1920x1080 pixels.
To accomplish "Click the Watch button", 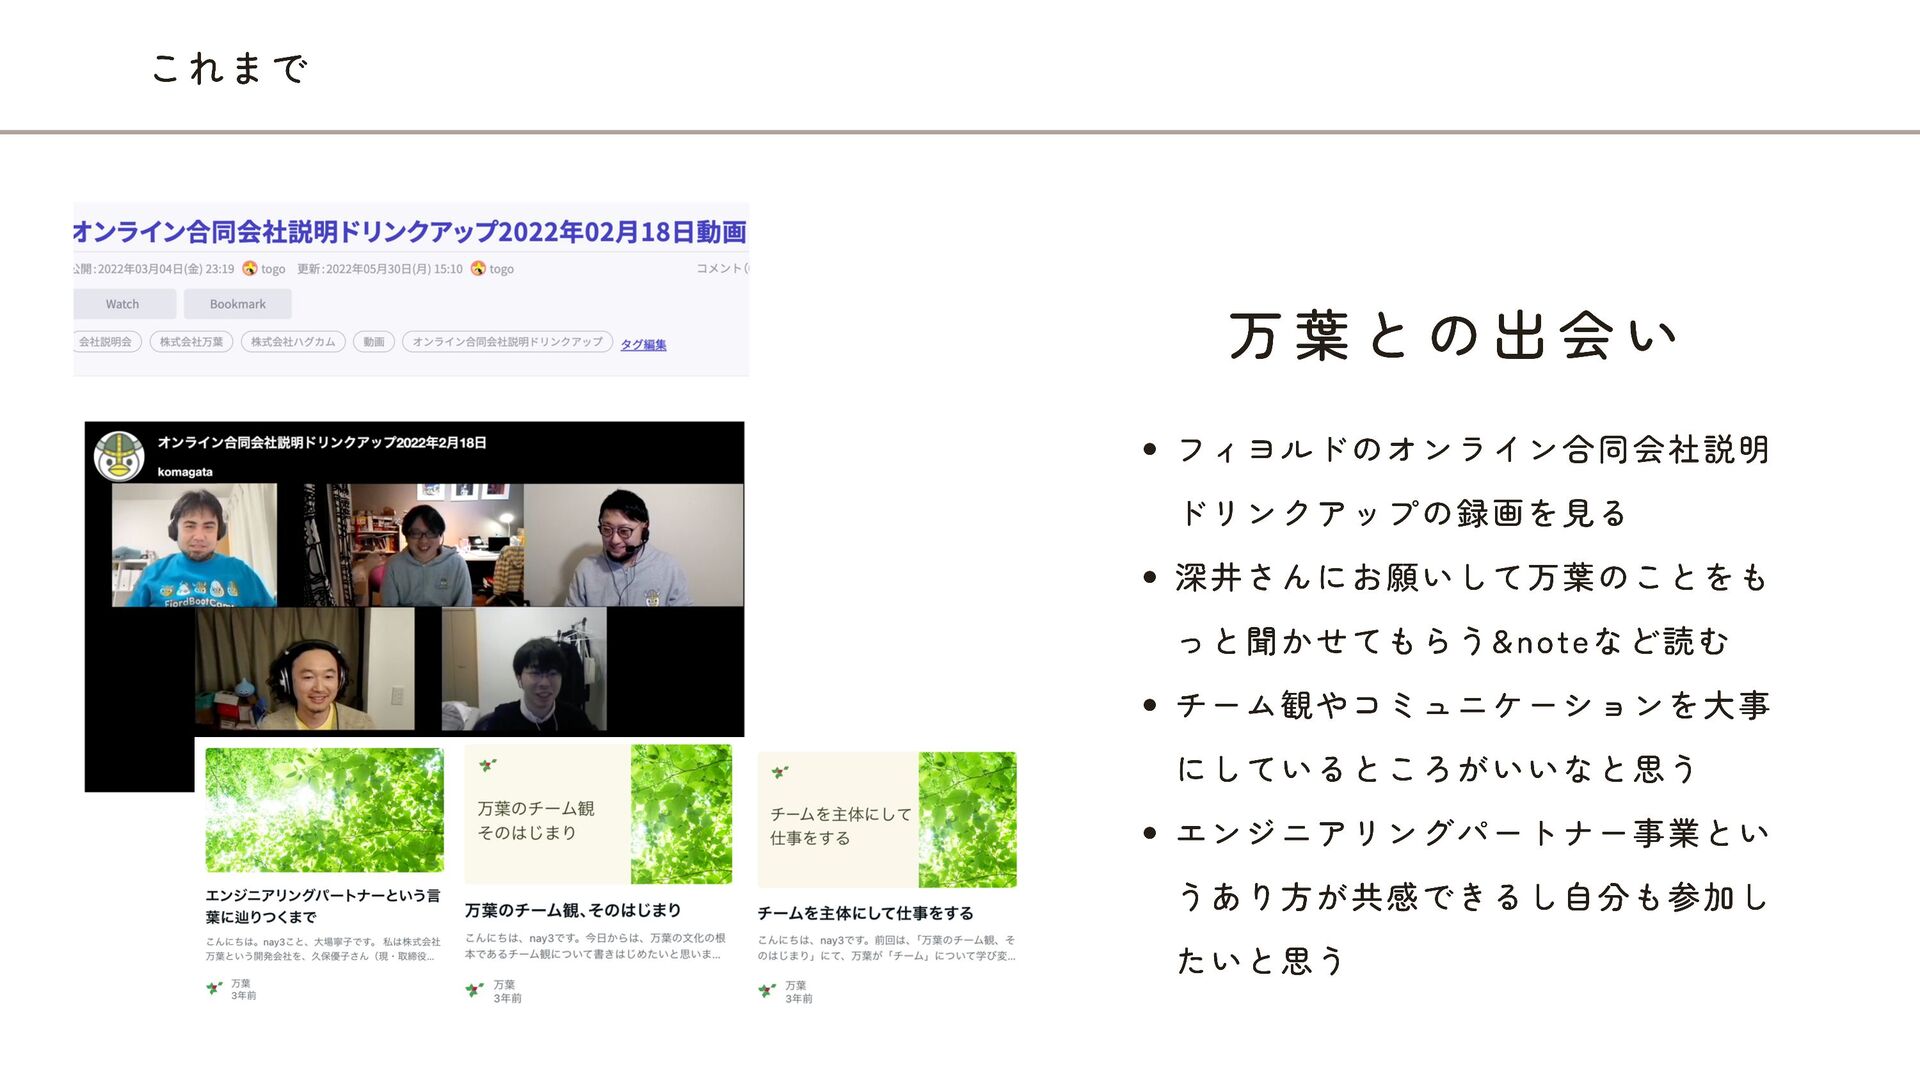I will [124, 304].
